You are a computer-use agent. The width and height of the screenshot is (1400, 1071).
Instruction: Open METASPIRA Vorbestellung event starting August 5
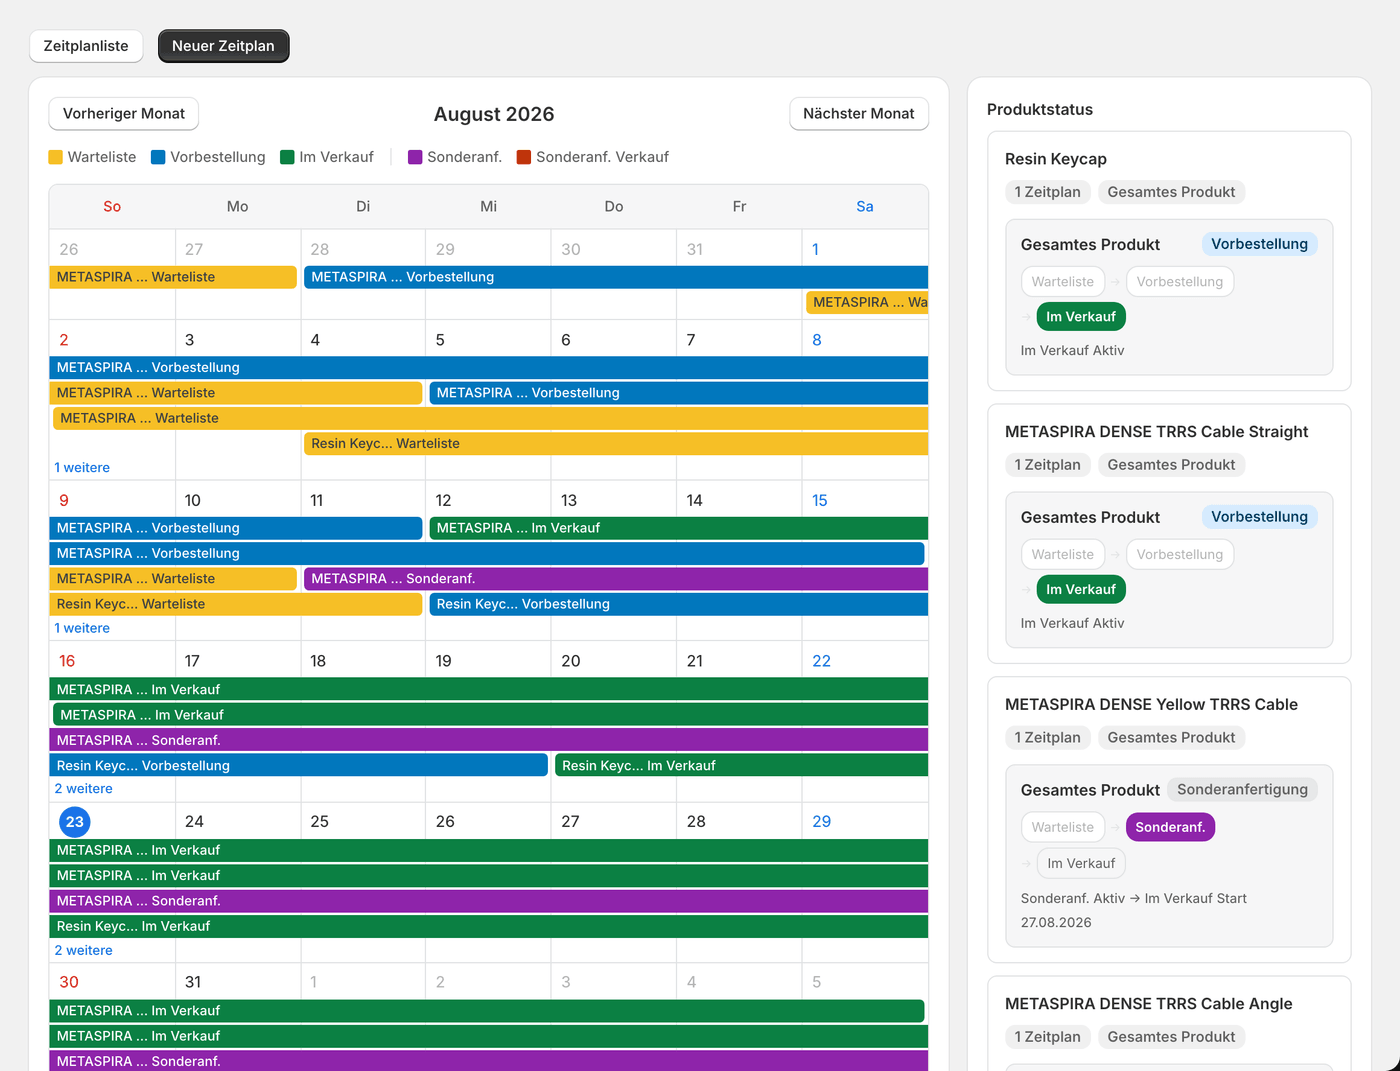[x=679, y=393]
